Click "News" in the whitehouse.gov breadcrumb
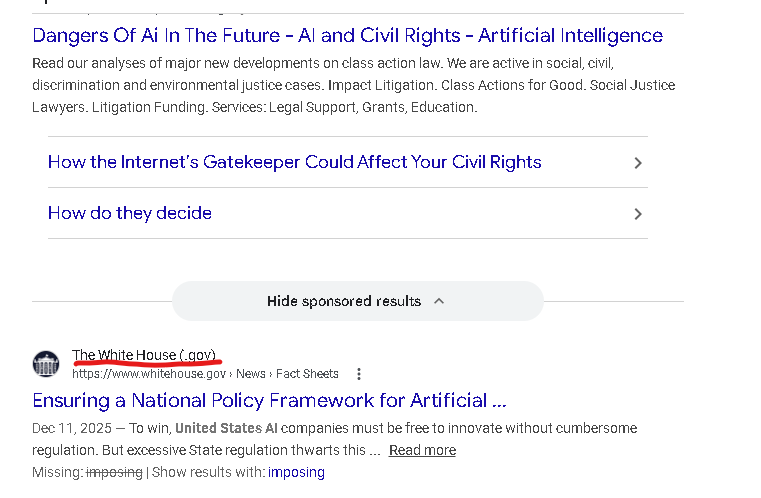 pos(251,374)
